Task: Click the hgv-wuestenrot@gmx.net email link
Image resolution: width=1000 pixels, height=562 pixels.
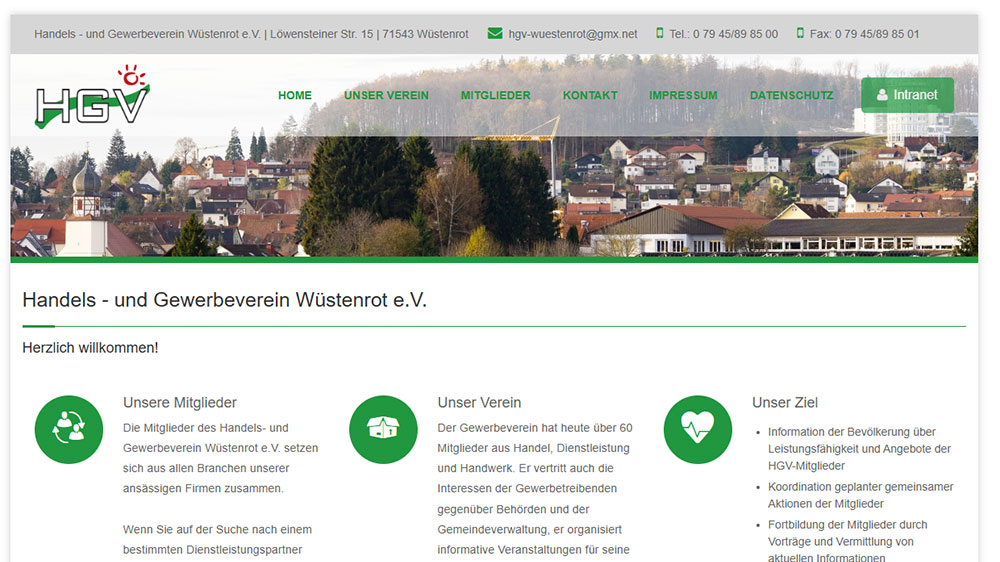Action: tap(573, 34)
